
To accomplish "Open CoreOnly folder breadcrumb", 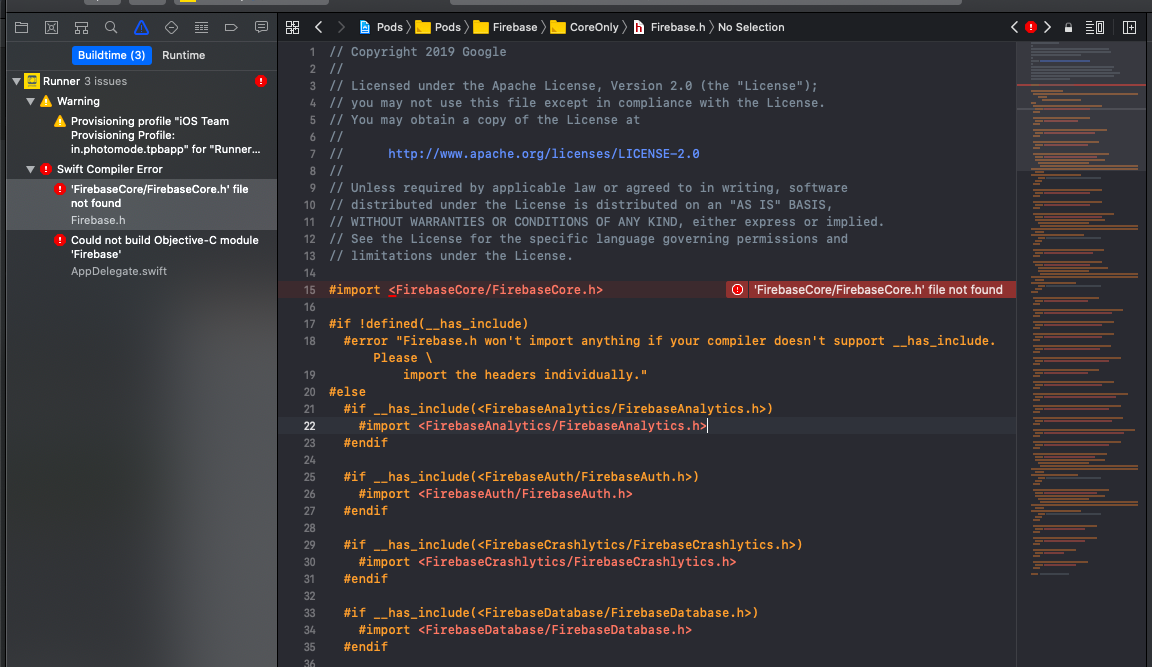I will click(585, 27).
